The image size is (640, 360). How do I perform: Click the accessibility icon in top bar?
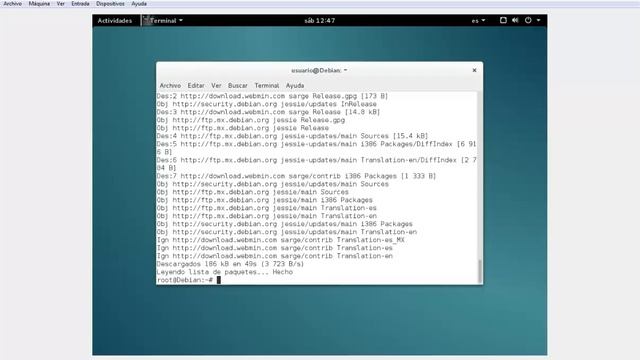[503, 20]
